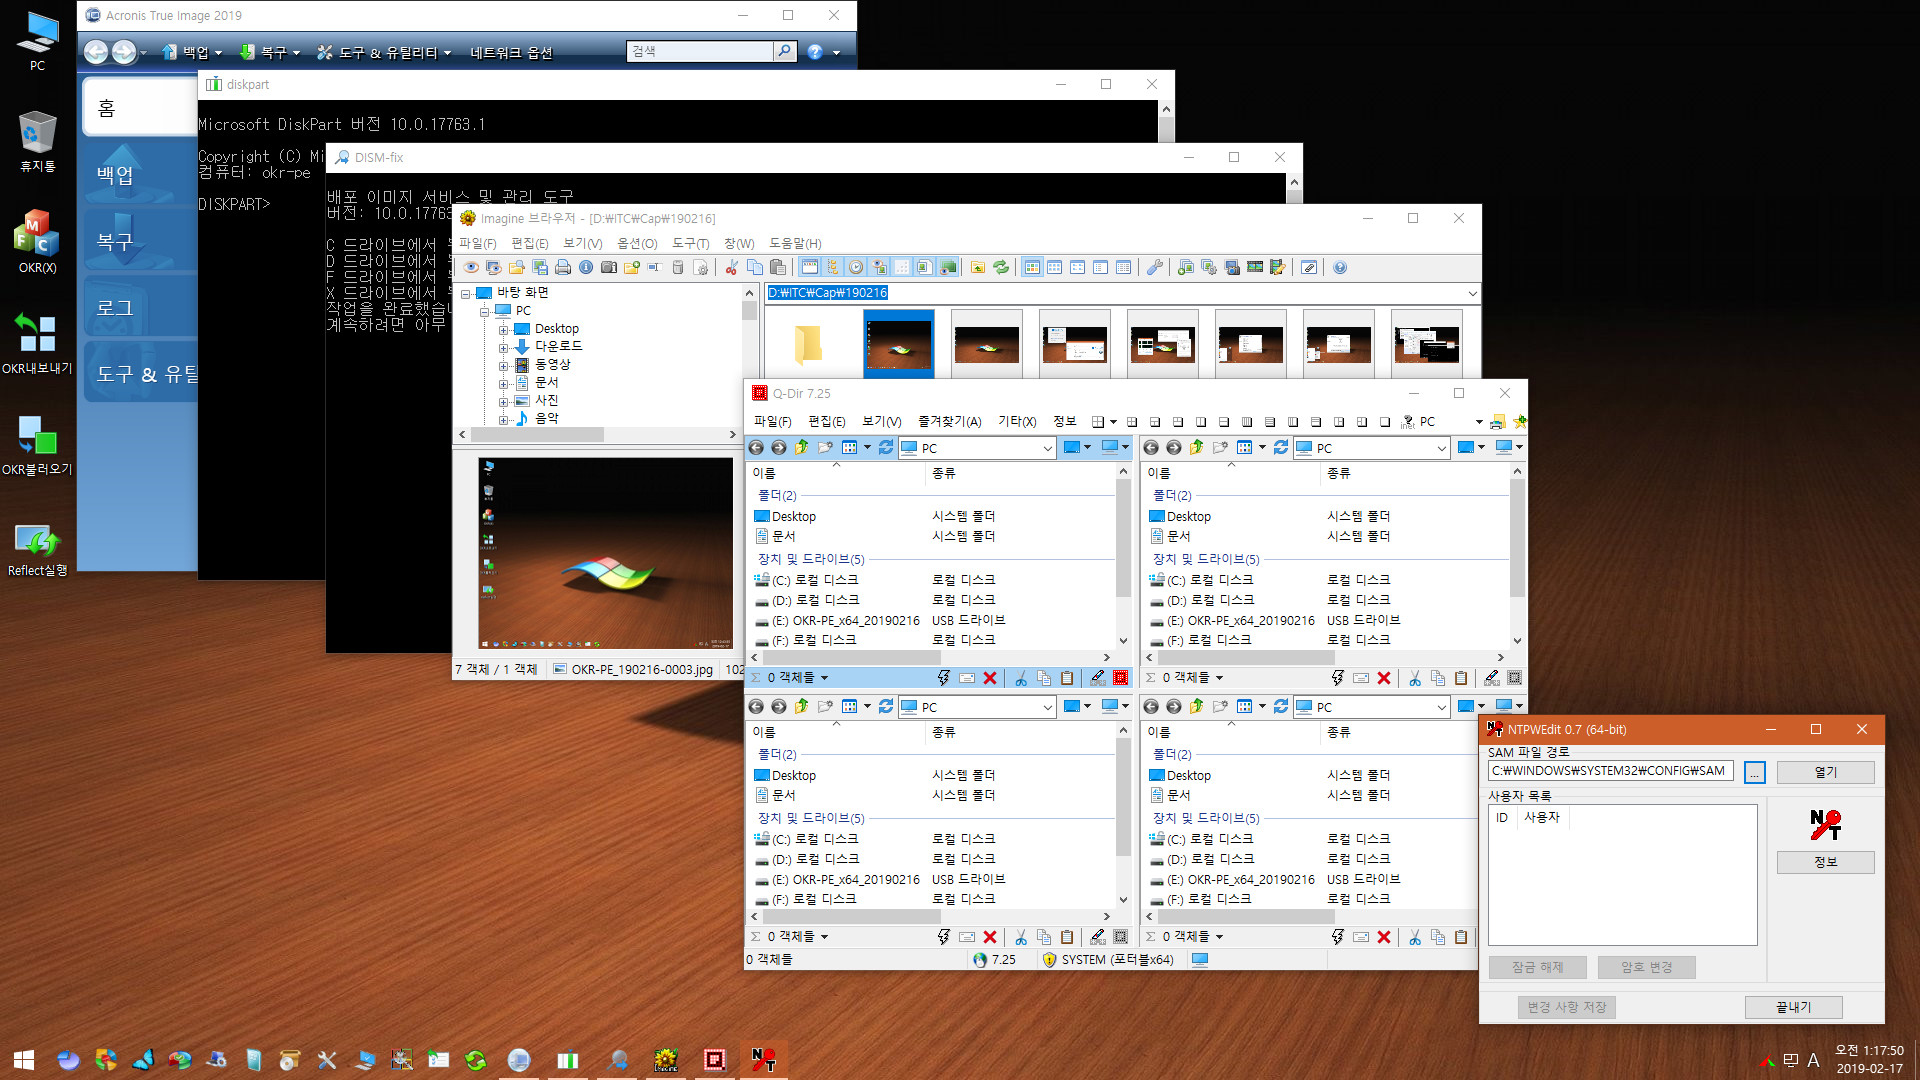The width and height of the screenshot is (1920, 1080).
Task: Click the trash can delete icon in the Imagine toolbar
Action: 678,268
